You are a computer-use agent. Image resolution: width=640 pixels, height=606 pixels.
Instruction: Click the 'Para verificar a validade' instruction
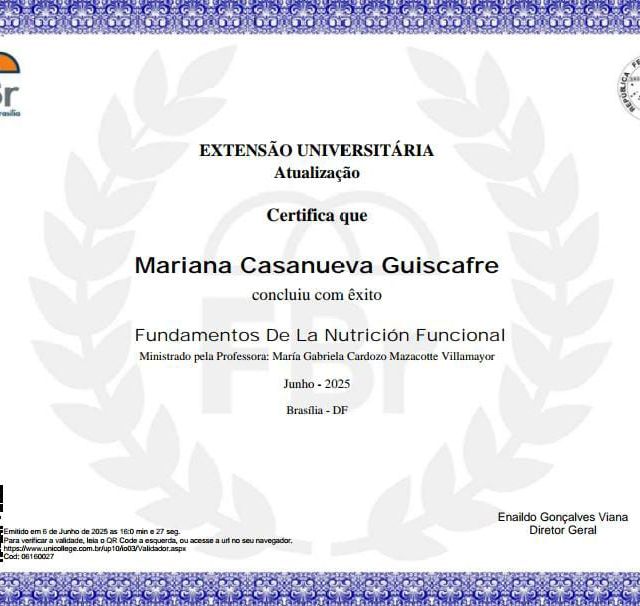[148, 540]
